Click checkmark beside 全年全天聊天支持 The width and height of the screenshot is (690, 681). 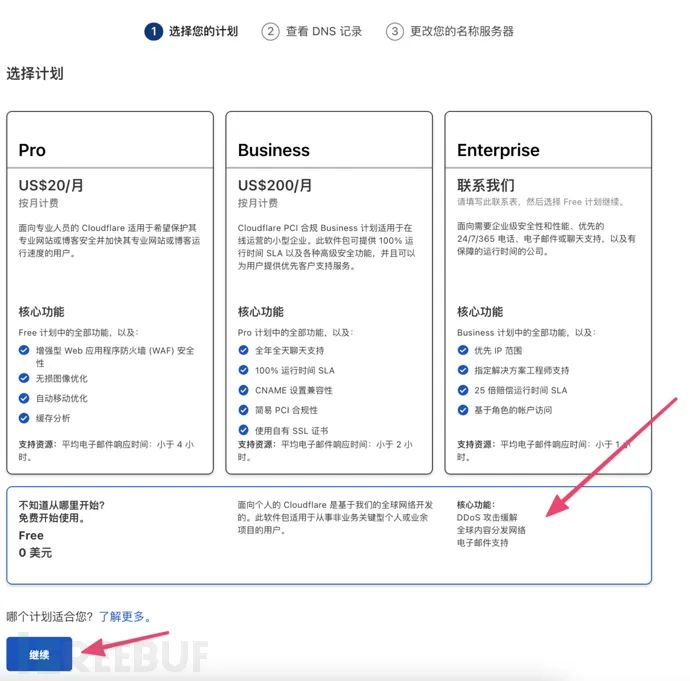[243, 350]
